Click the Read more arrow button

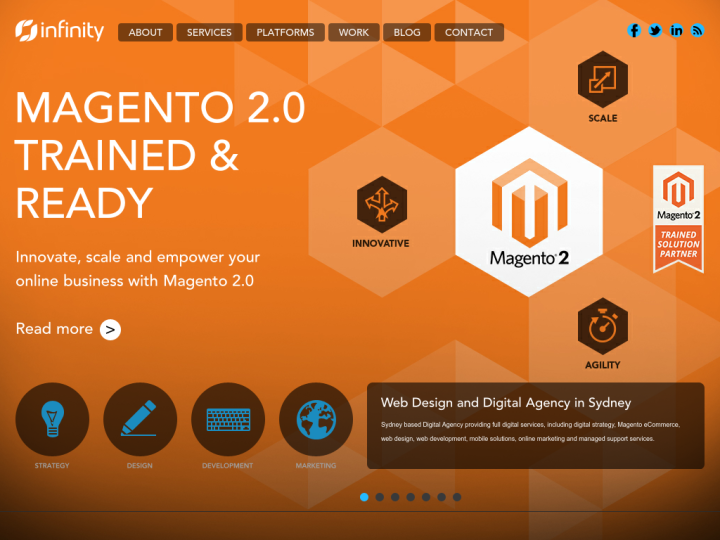(x=111, y=329)
